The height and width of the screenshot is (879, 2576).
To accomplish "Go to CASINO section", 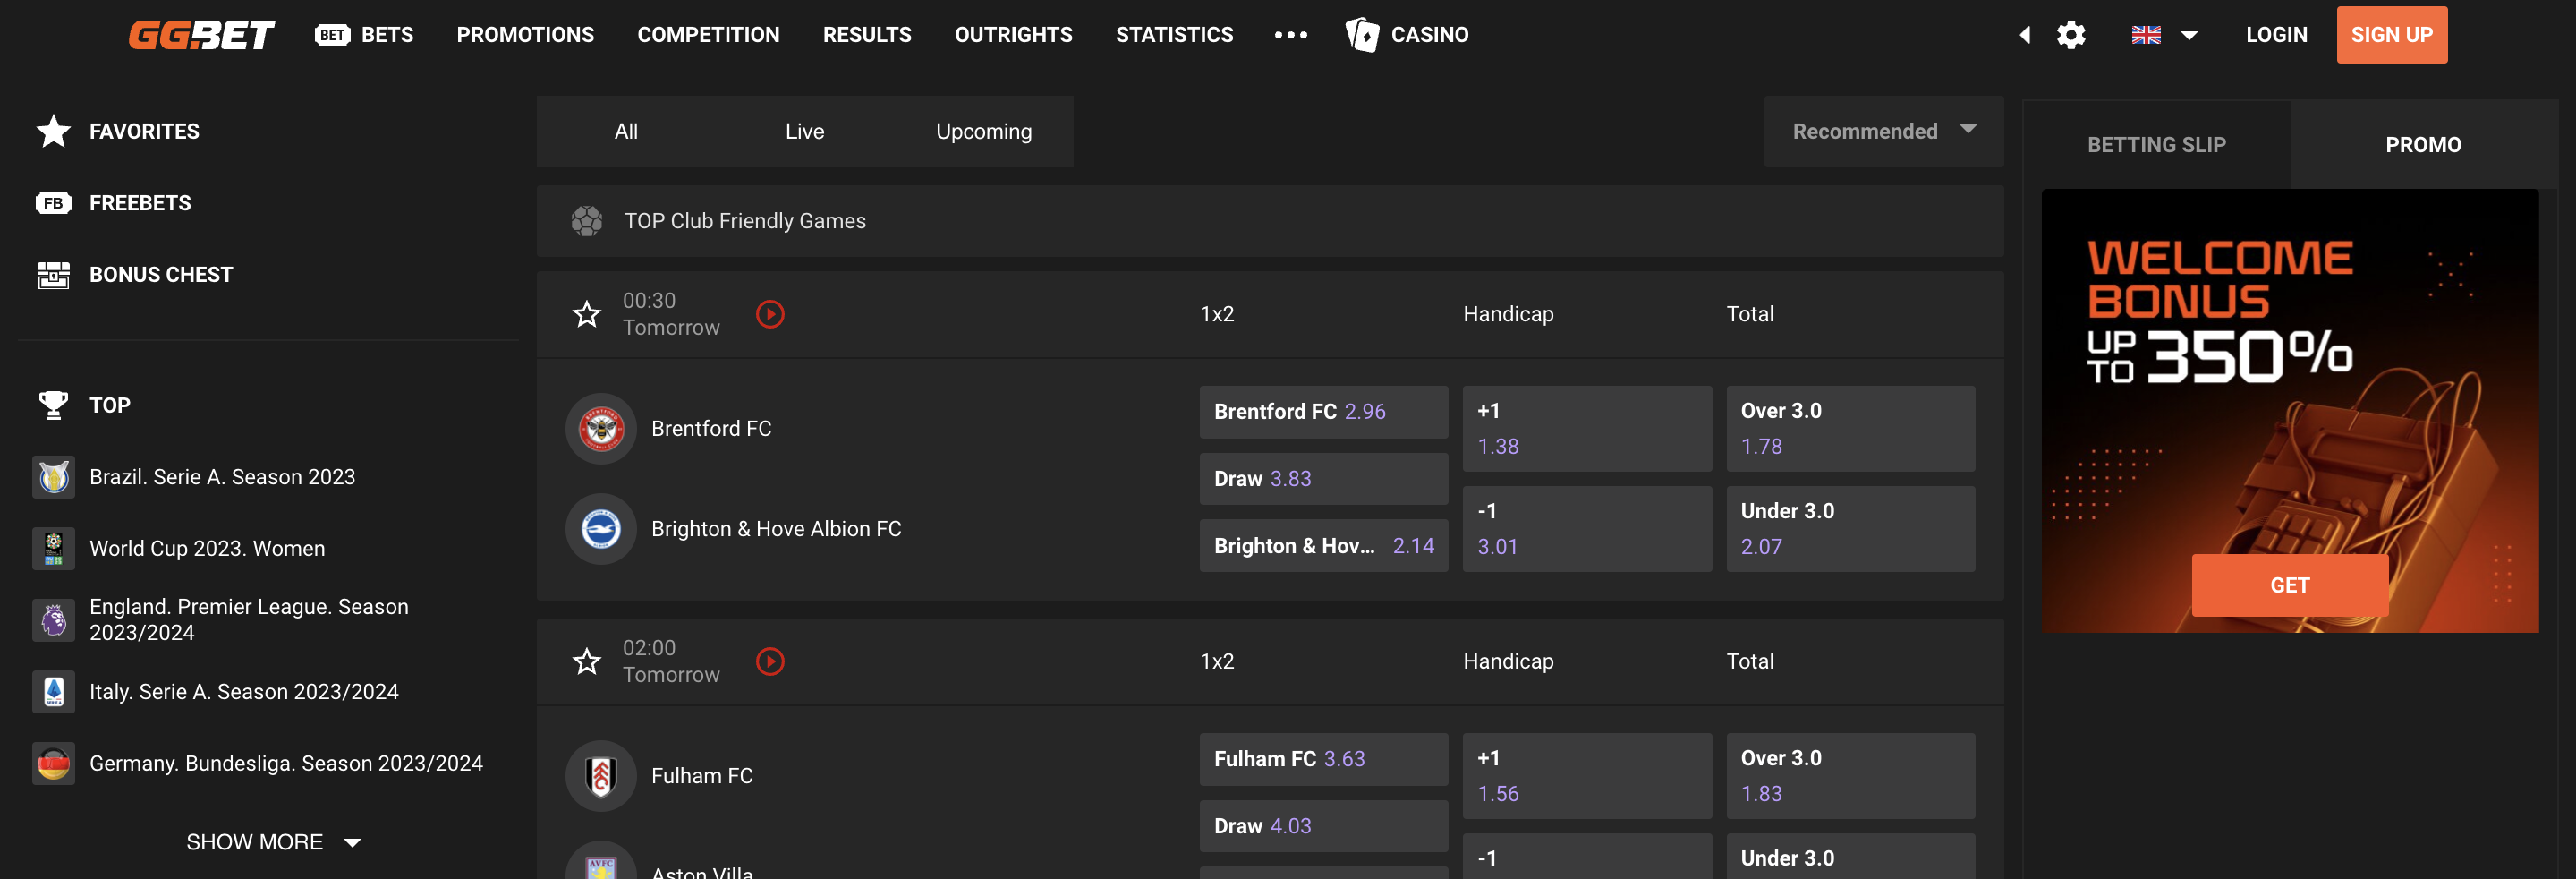I will [1429, 35].
